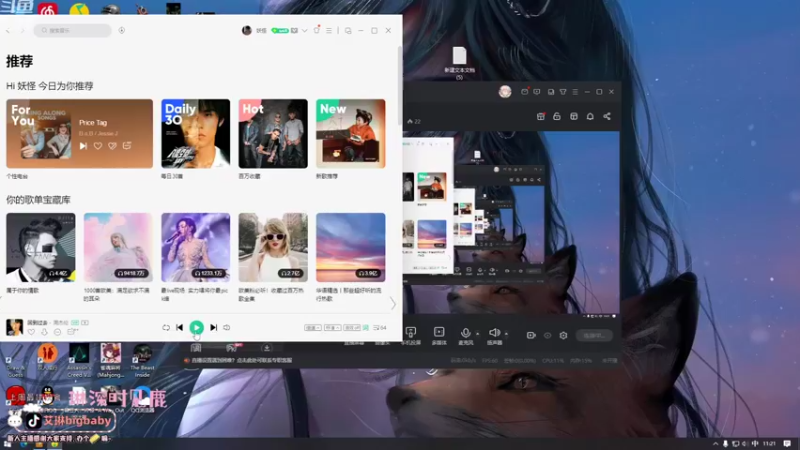This screenshot has width=800, height=450.
Task: Play the Price Tag song in For You card
Action: tap(83, 146)
